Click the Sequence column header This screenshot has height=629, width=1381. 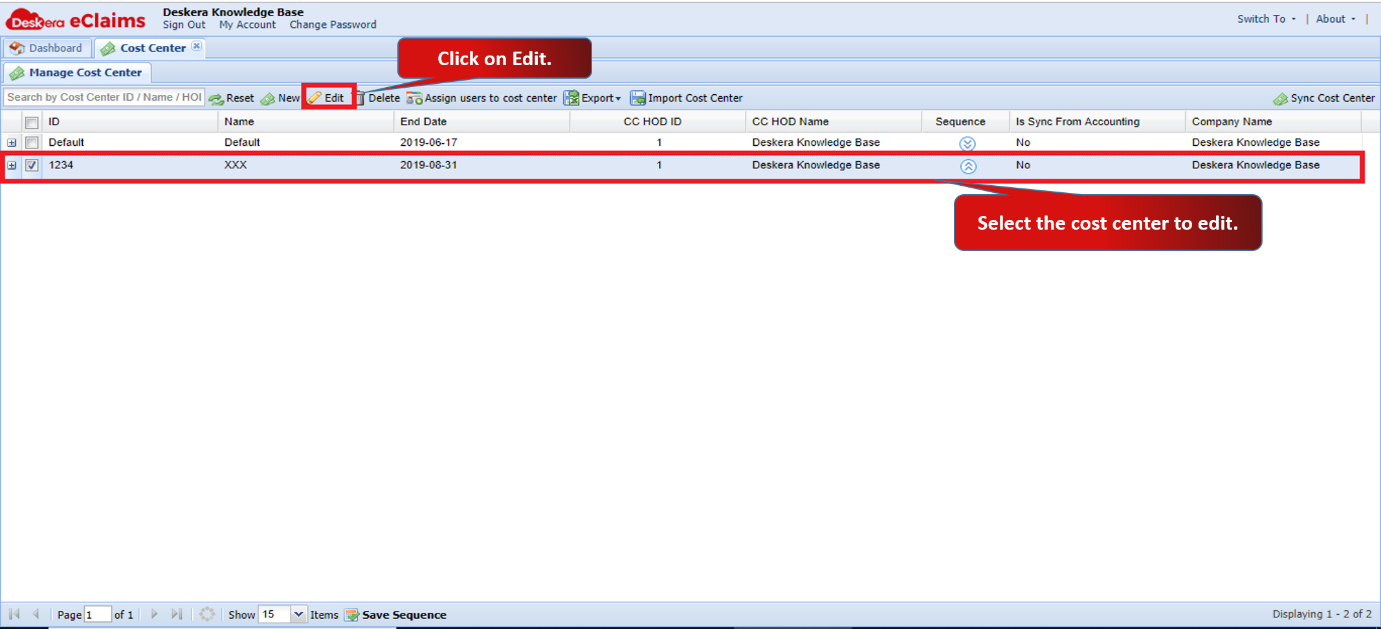[966, 122]
